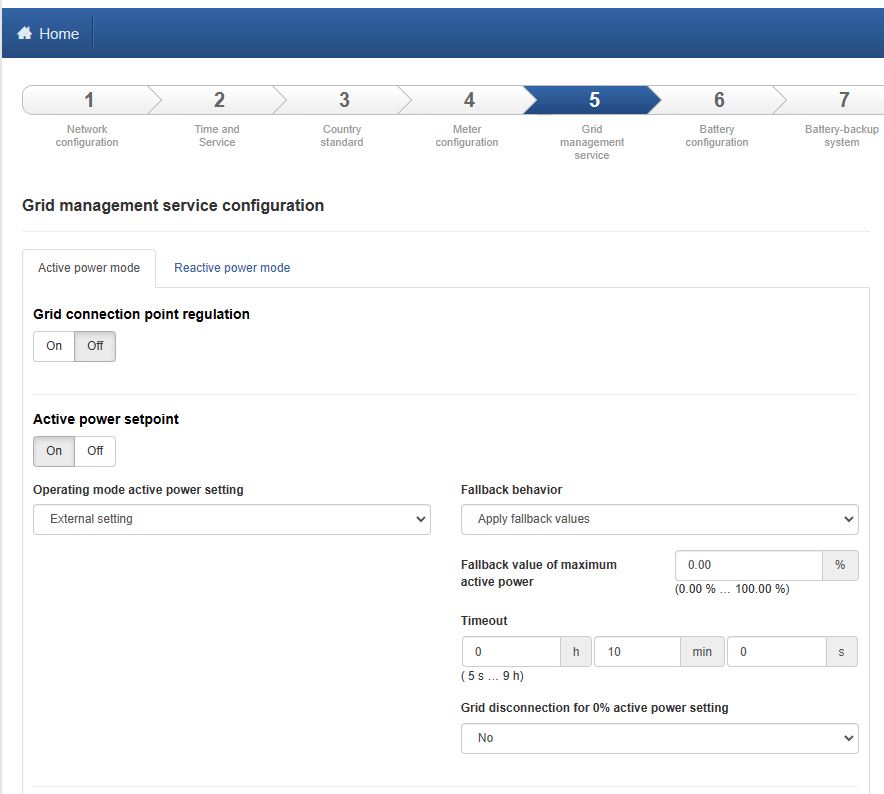Click the Fallback value percentage field

point(749,565)
